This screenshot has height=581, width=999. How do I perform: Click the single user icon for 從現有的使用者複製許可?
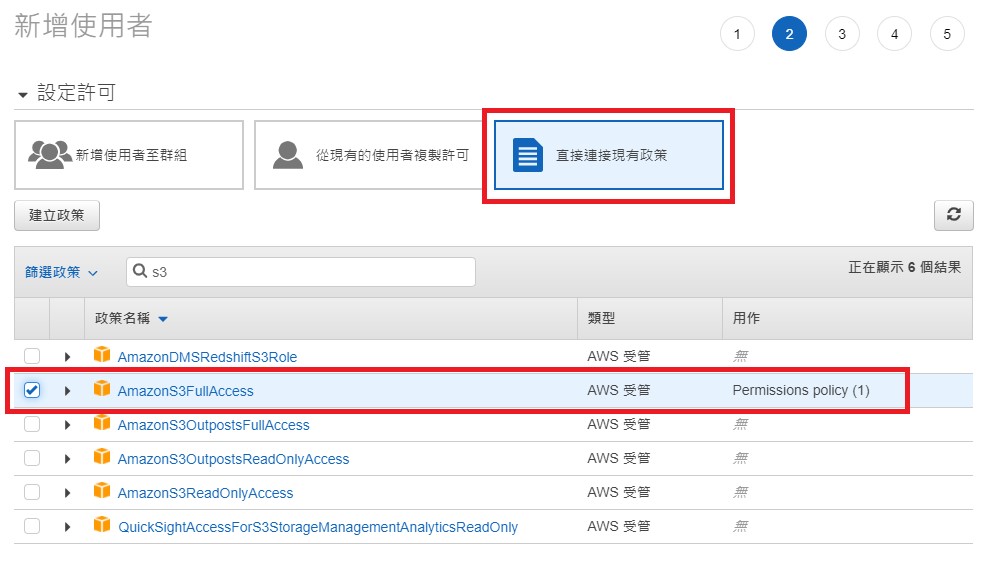[x=288, y=155]
